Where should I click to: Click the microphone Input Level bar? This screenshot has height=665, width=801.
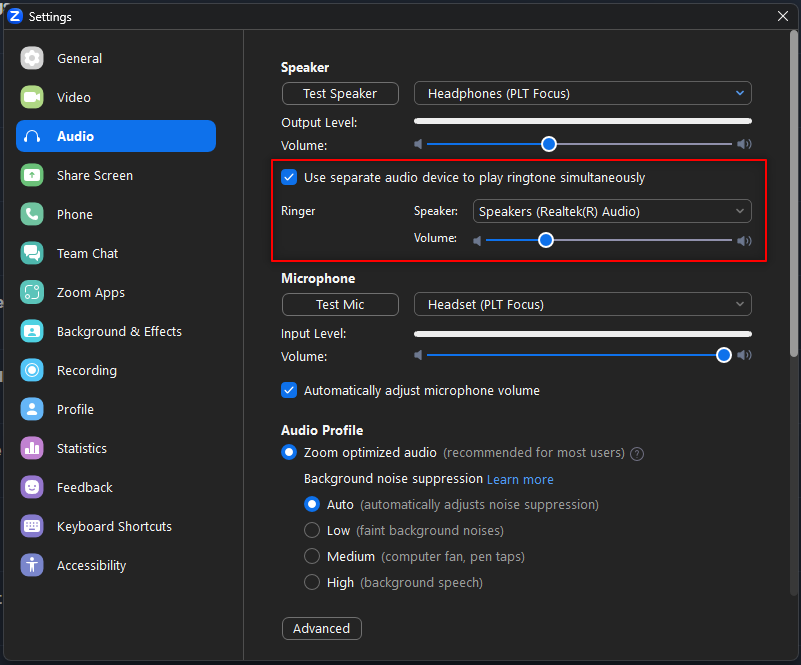[x=582, y=334]
